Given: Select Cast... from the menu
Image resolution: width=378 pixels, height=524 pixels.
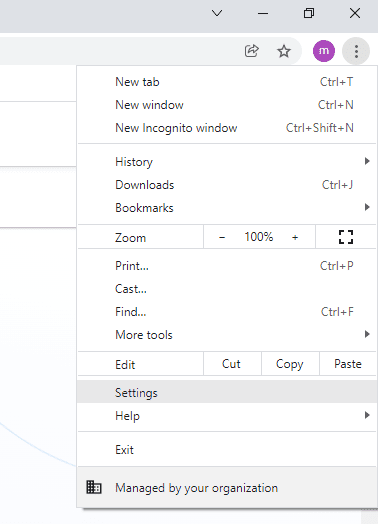Looking at the screenshot, I should pos(227,289).
